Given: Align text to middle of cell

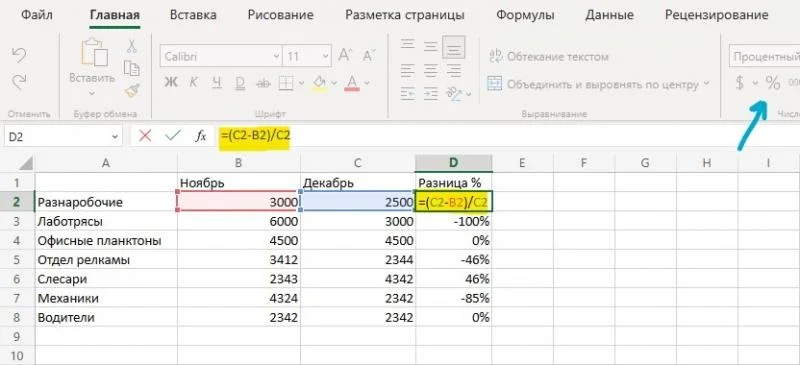Looking at the screenshot, I should pos(431,46).
